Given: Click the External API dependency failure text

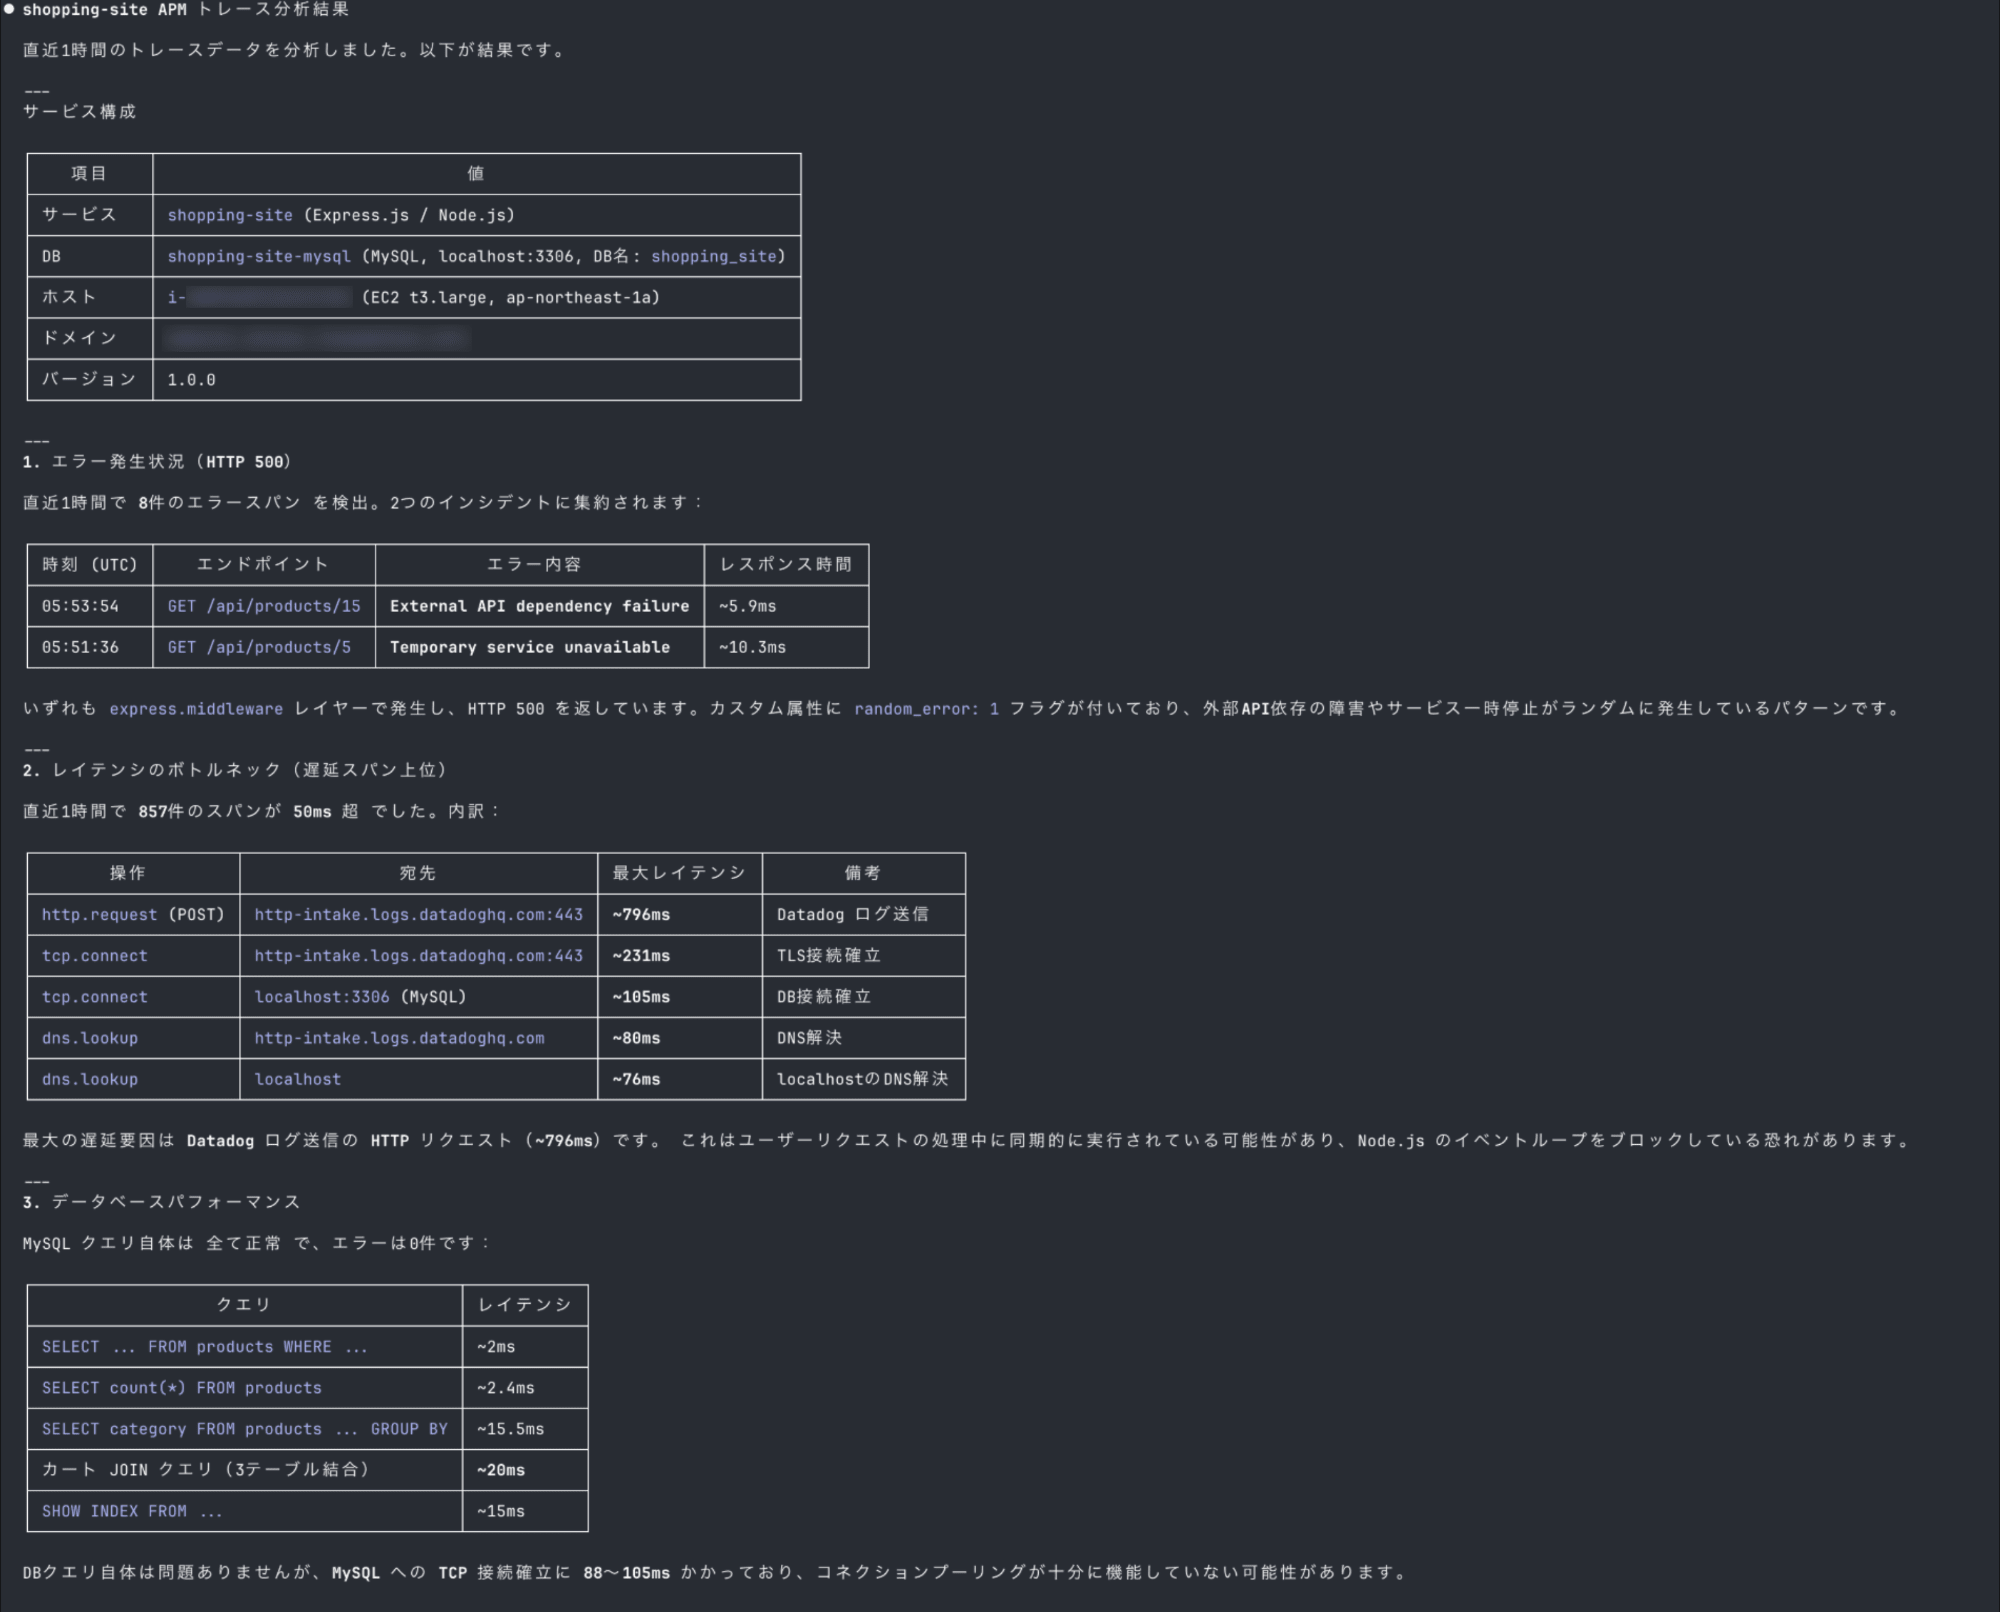Looking at the screenshot, I should coord(539,606).
